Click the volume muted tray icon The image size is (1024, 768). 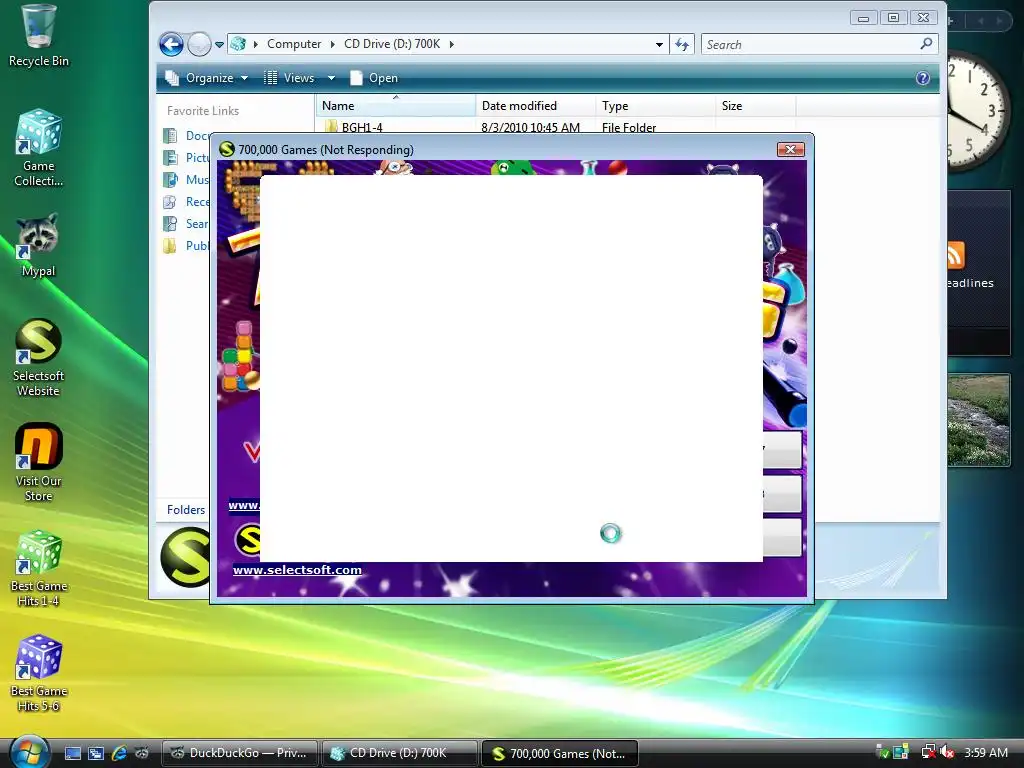(x=947, y=753)
